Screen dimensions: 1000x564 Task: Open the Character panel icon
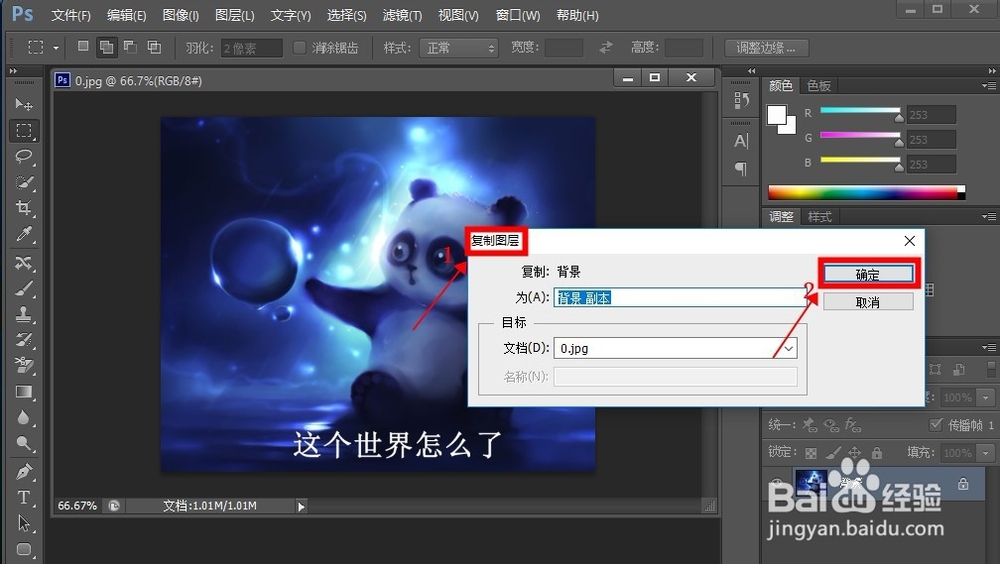[x=740, y=141]
